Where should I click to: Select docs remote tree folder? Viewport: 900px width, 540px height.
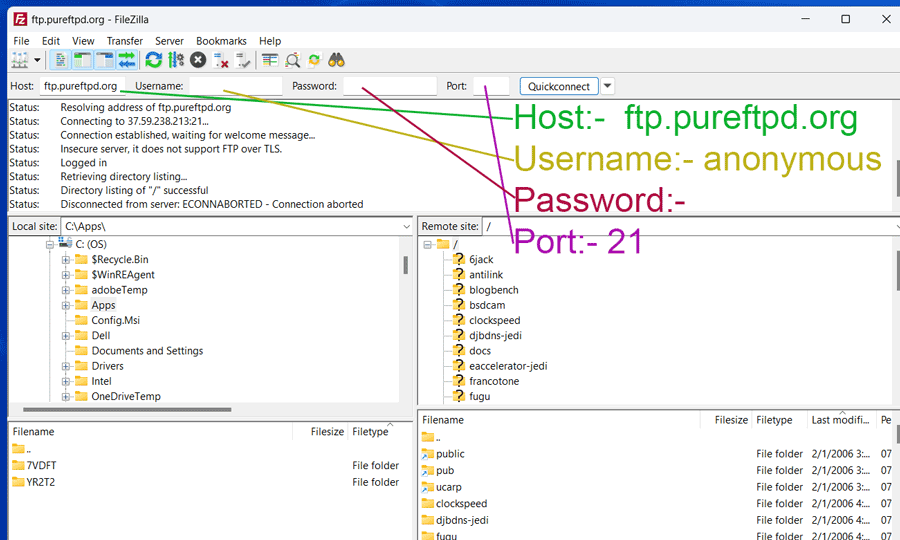[x=480, y=351]
